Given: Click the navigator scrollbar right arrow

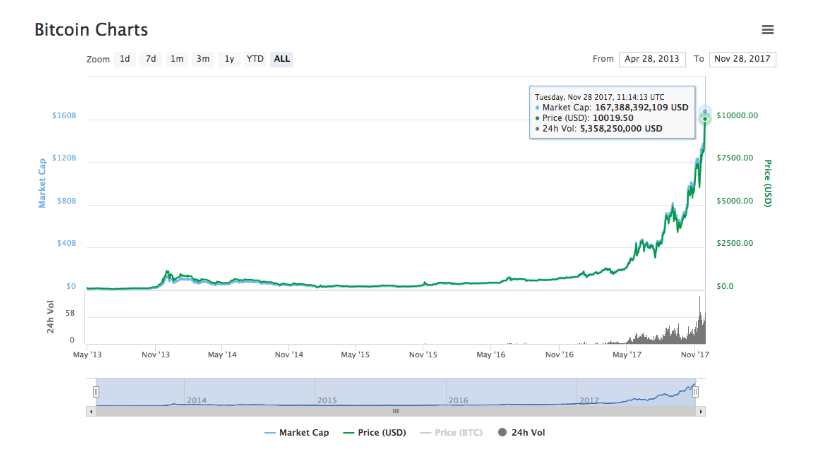Looking at the screenshot, I should pos(700,410).
